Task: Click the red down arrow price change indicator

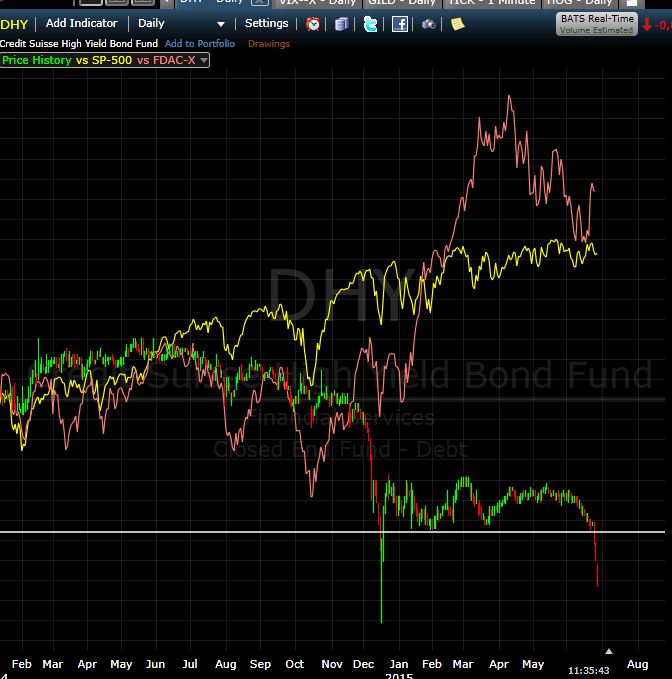Action: (647, 25)
